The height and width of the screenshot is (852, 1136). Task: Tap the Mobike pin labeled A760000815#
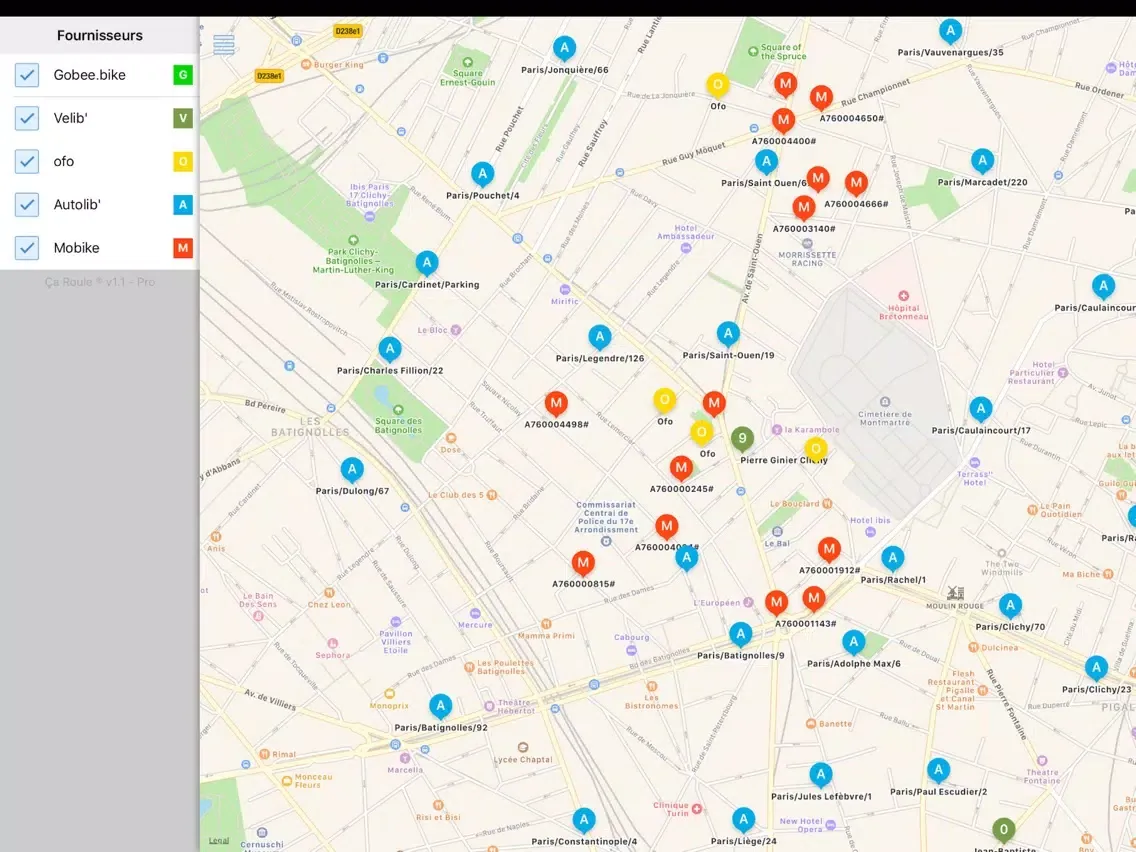pos(583,563)
